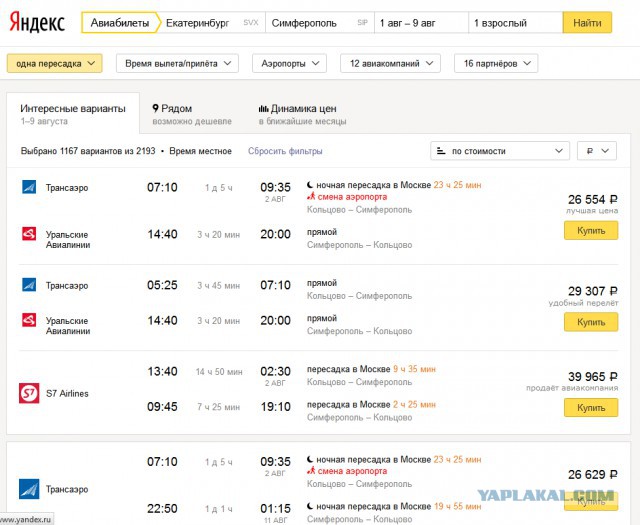
Task: Click the Найти search button
Action: click(587, 23)
